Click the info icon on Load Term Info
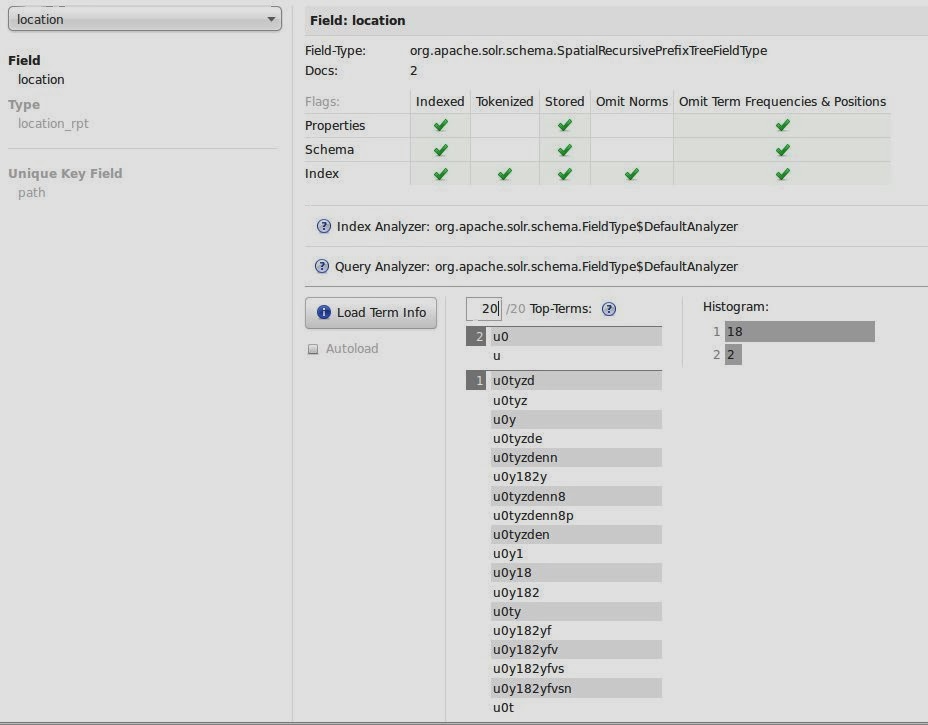 click(x=324, y=313)
